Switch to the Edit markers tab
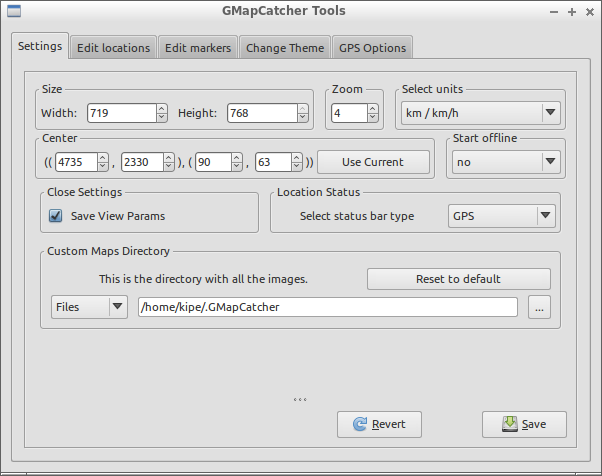The width and height of the screenshot is (602, 476). pyautogui.click(x=198, y=48)
